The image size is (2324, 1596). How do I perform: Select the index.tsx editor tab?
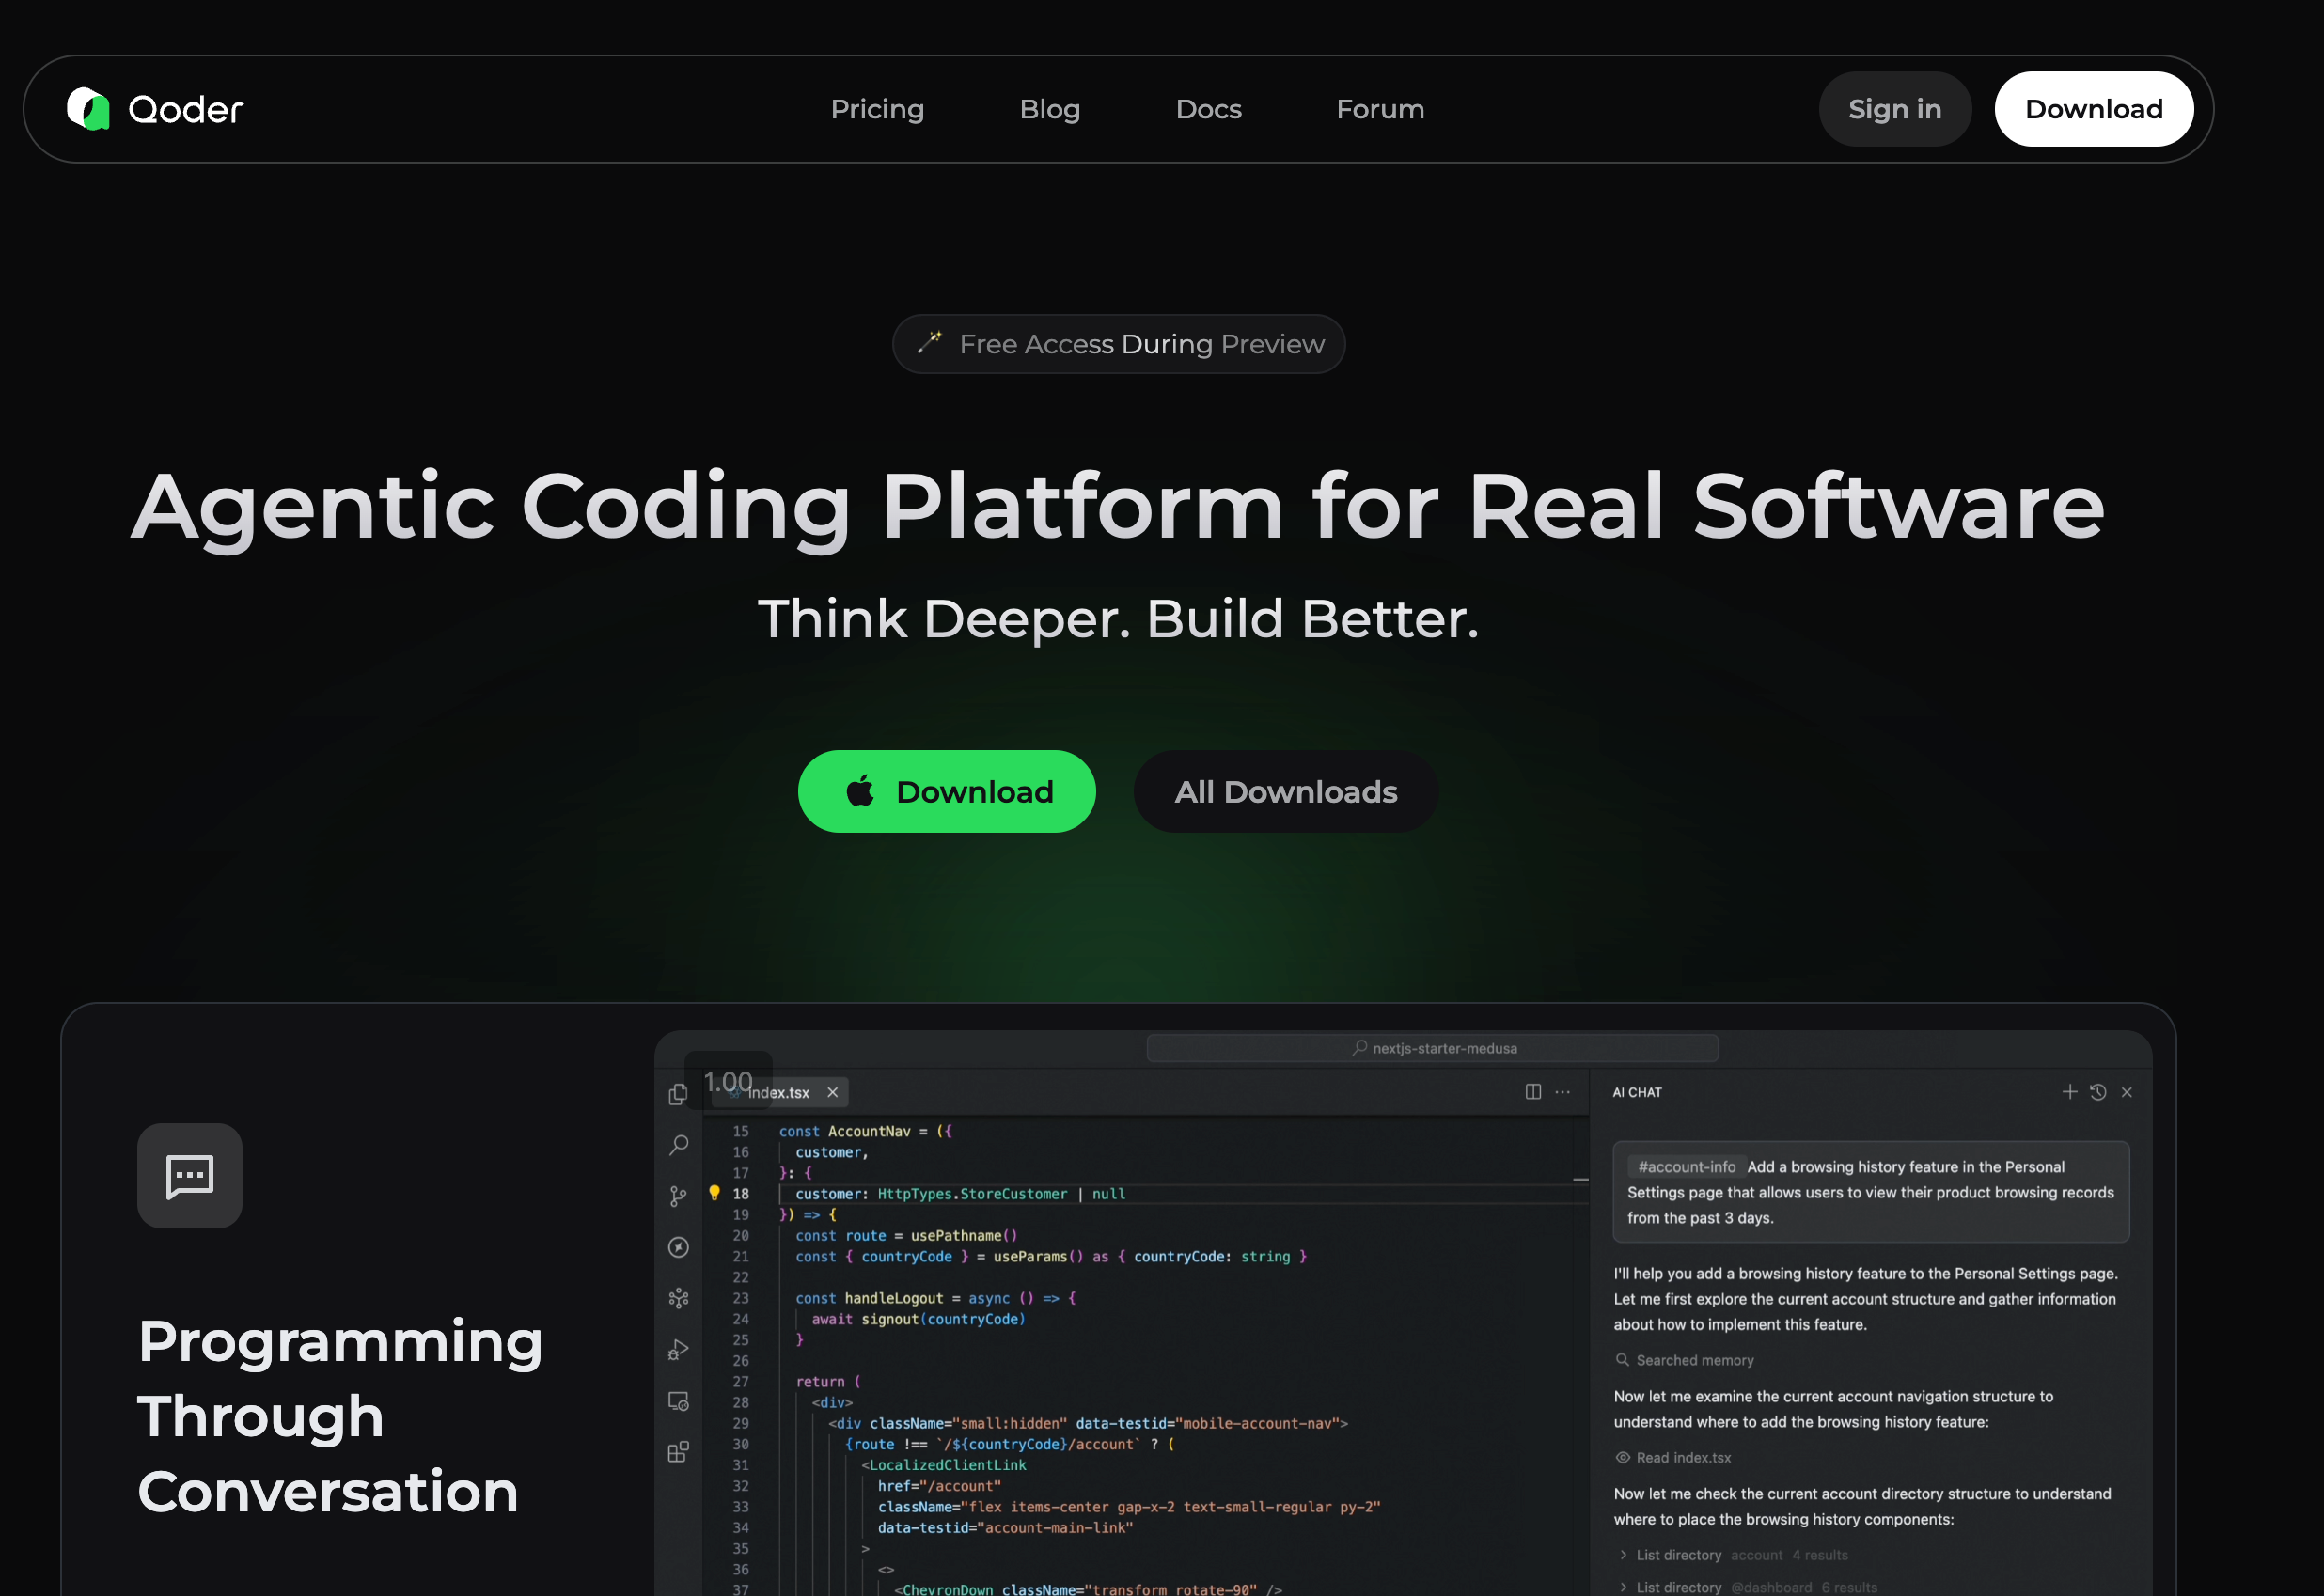click(778, 1092)
